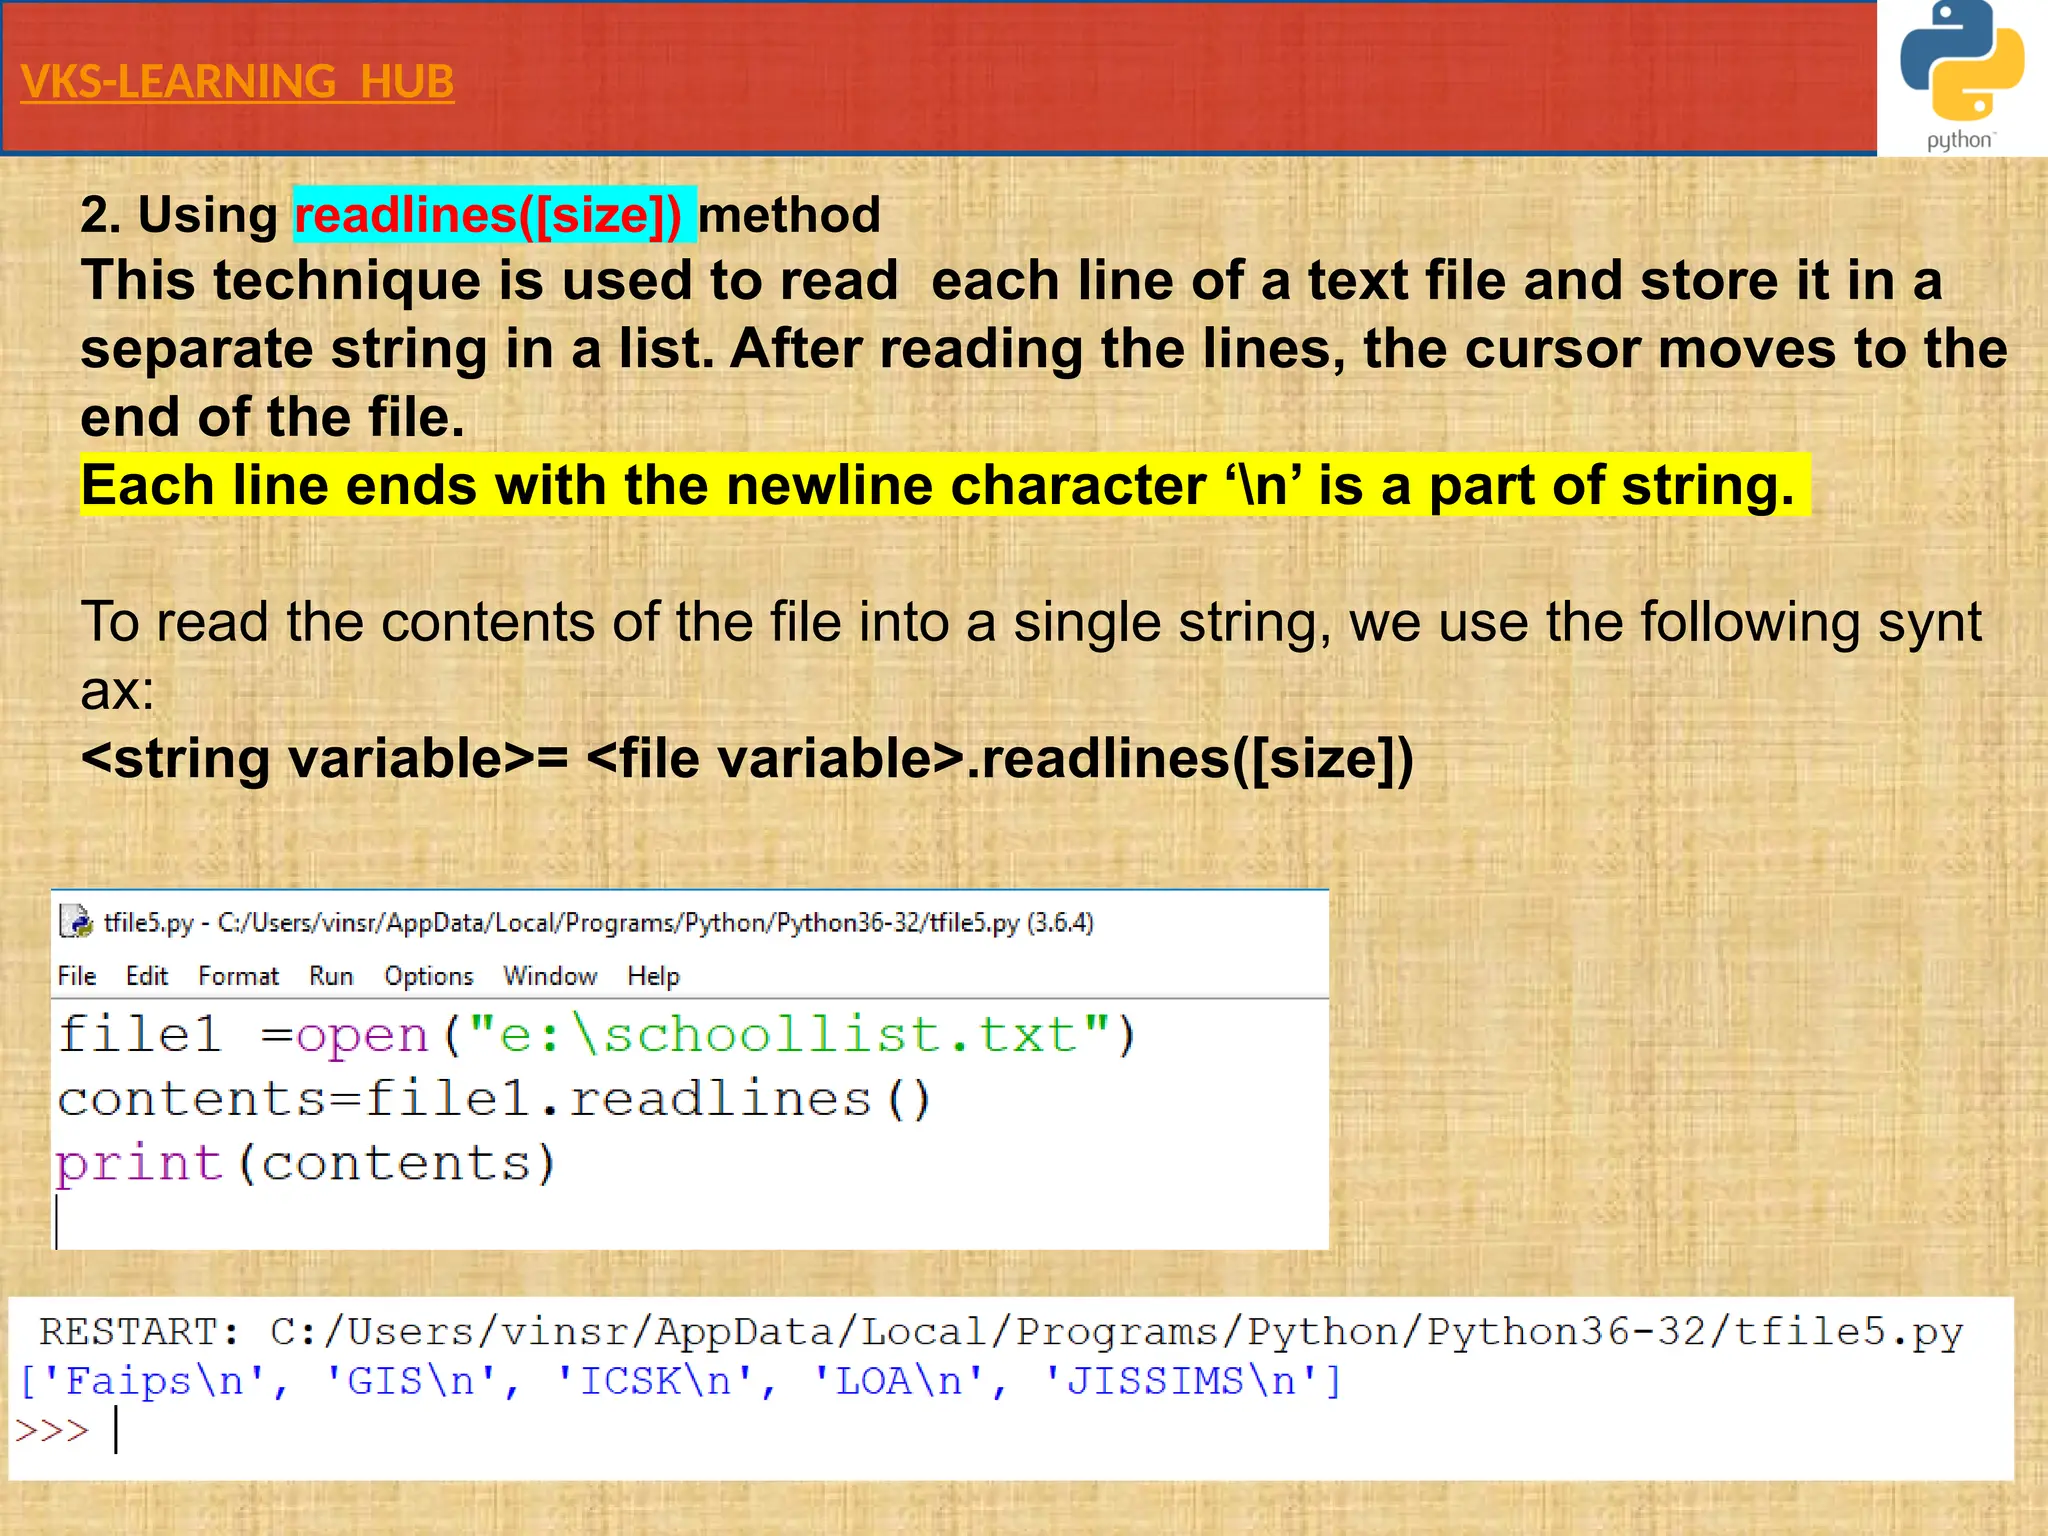Open the Format menu in IDLE editor
The height and width of the screenshot is (1536, 2048).
pyautogui.click(x=238, y=976)
